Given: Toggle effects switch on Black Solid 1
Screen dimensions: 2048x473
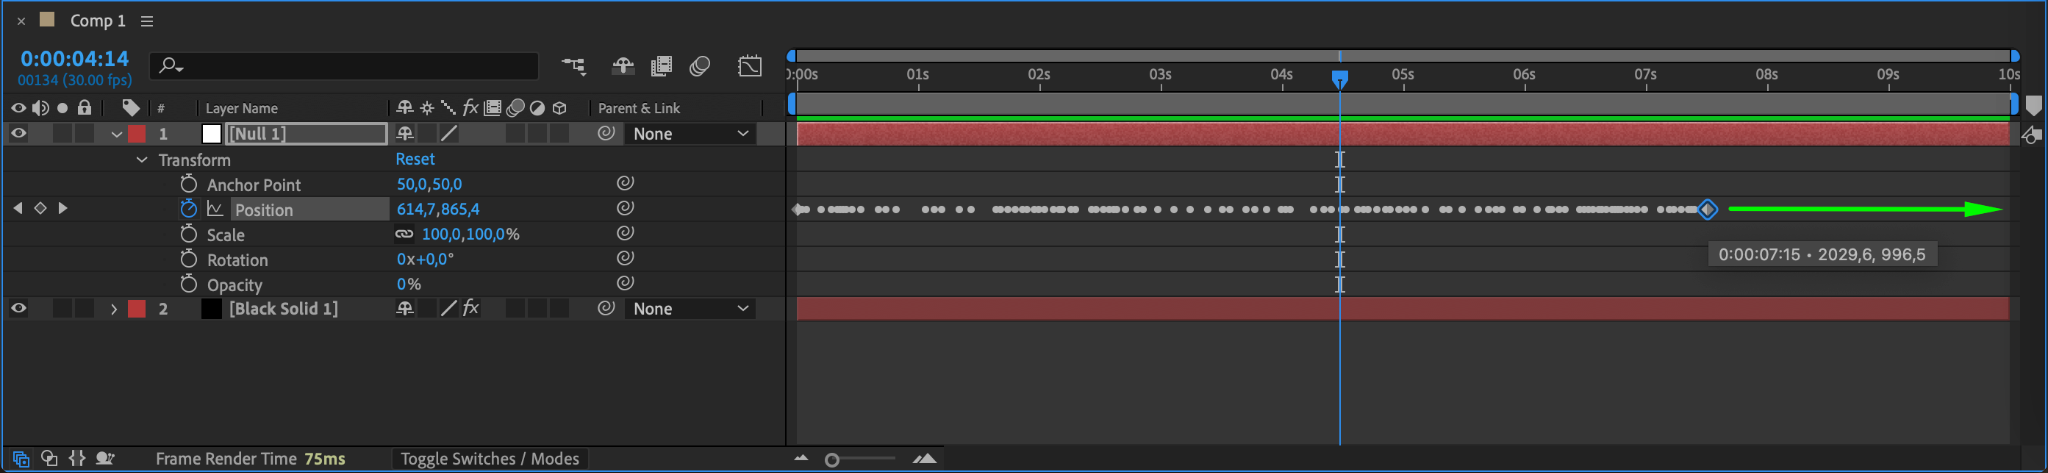Looking at the screenshot, I should point(471,308).
